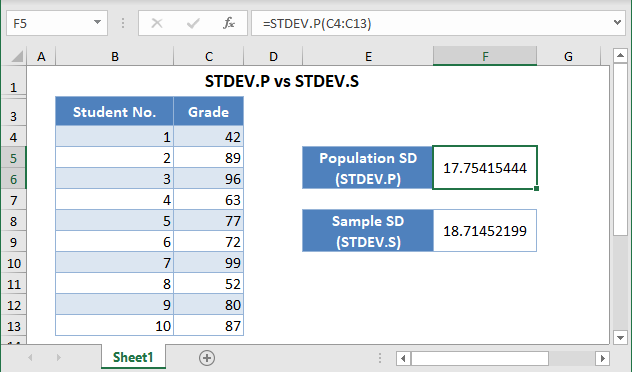Open the Insert Function fx dialog
Image resolution: width=632 pixels, height=372 pixels.
229,23
